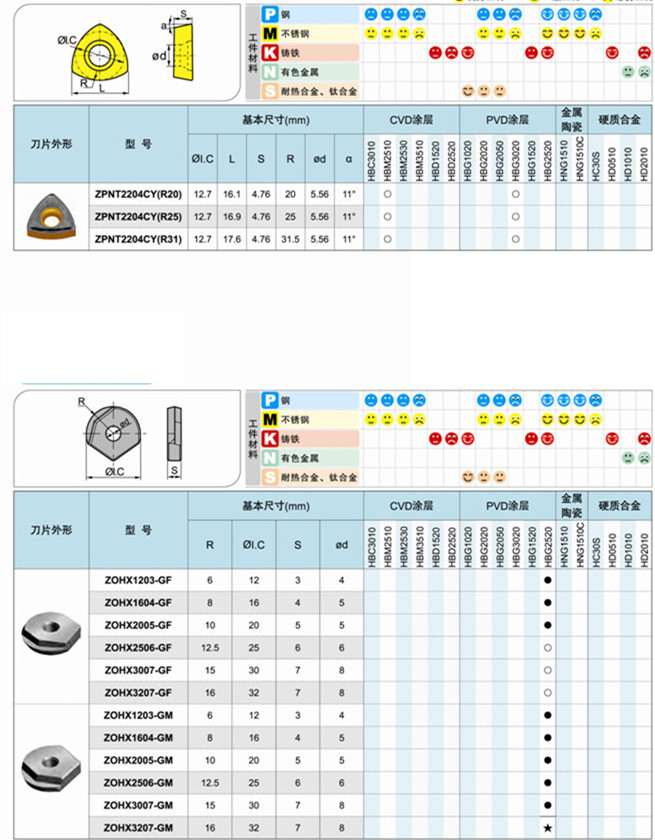
Task: Click the filled dot in the ZOHX1203-GF row
Action: point(547,580)
